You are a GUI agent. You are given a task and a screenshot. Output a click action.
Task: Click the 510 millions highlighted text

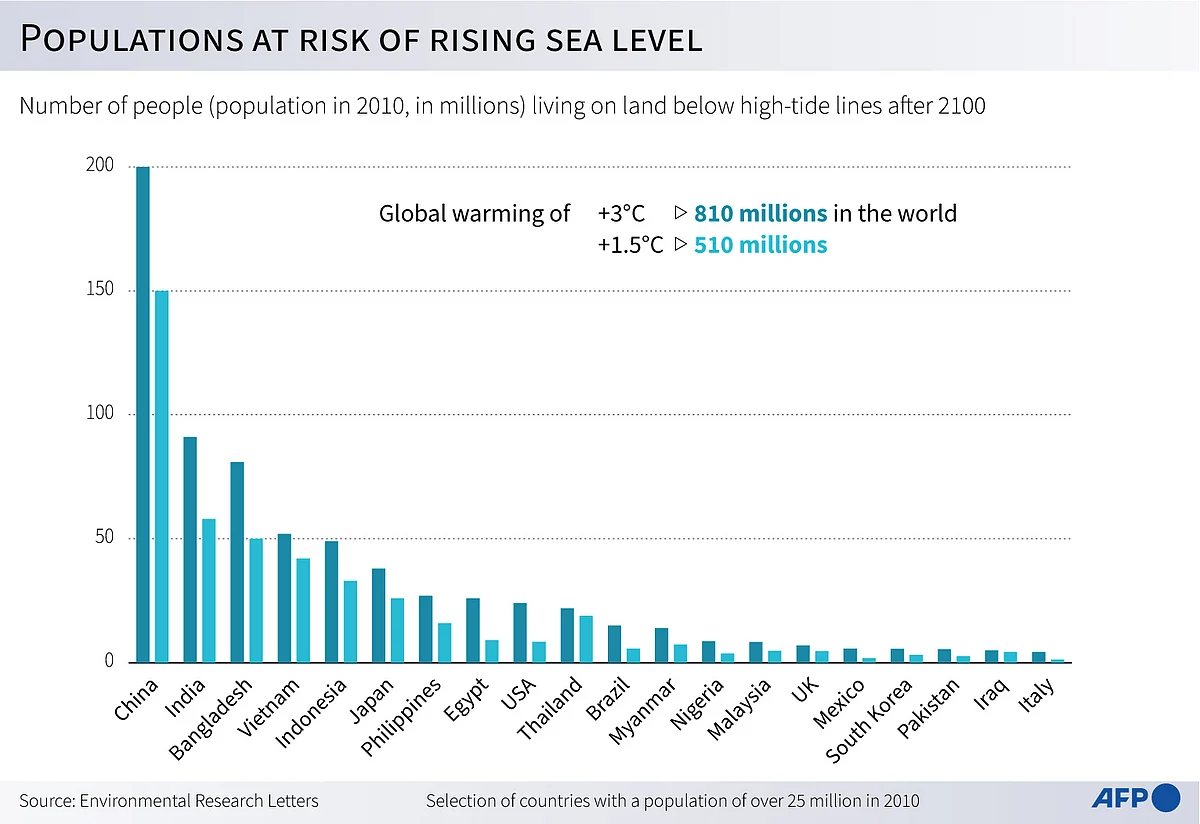760,244
